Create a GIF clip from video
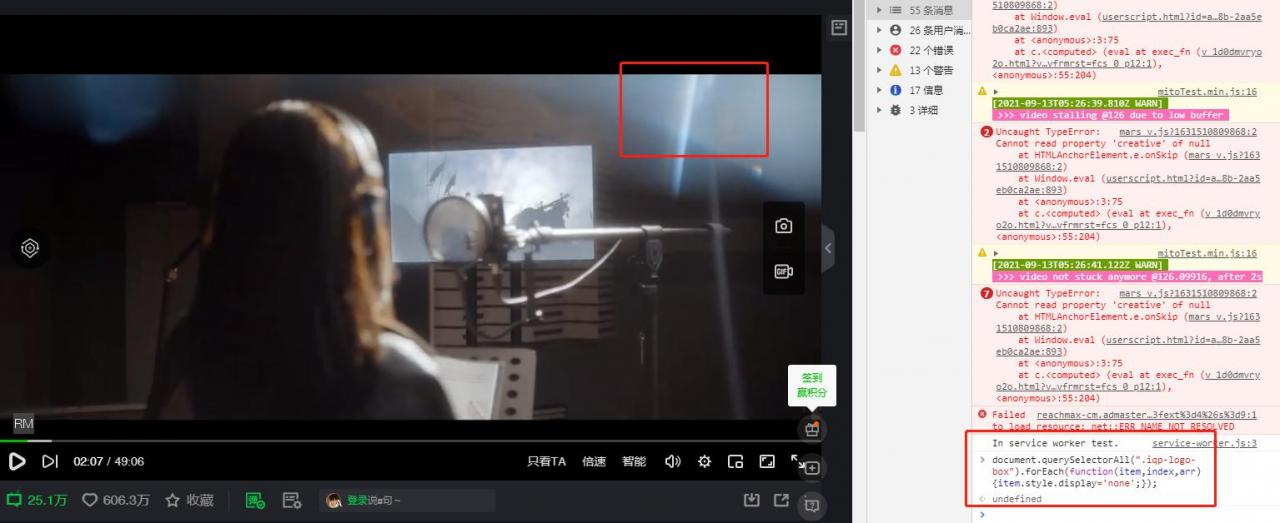This screenshot has height=523, width=1280. click(x=783, y=271)
